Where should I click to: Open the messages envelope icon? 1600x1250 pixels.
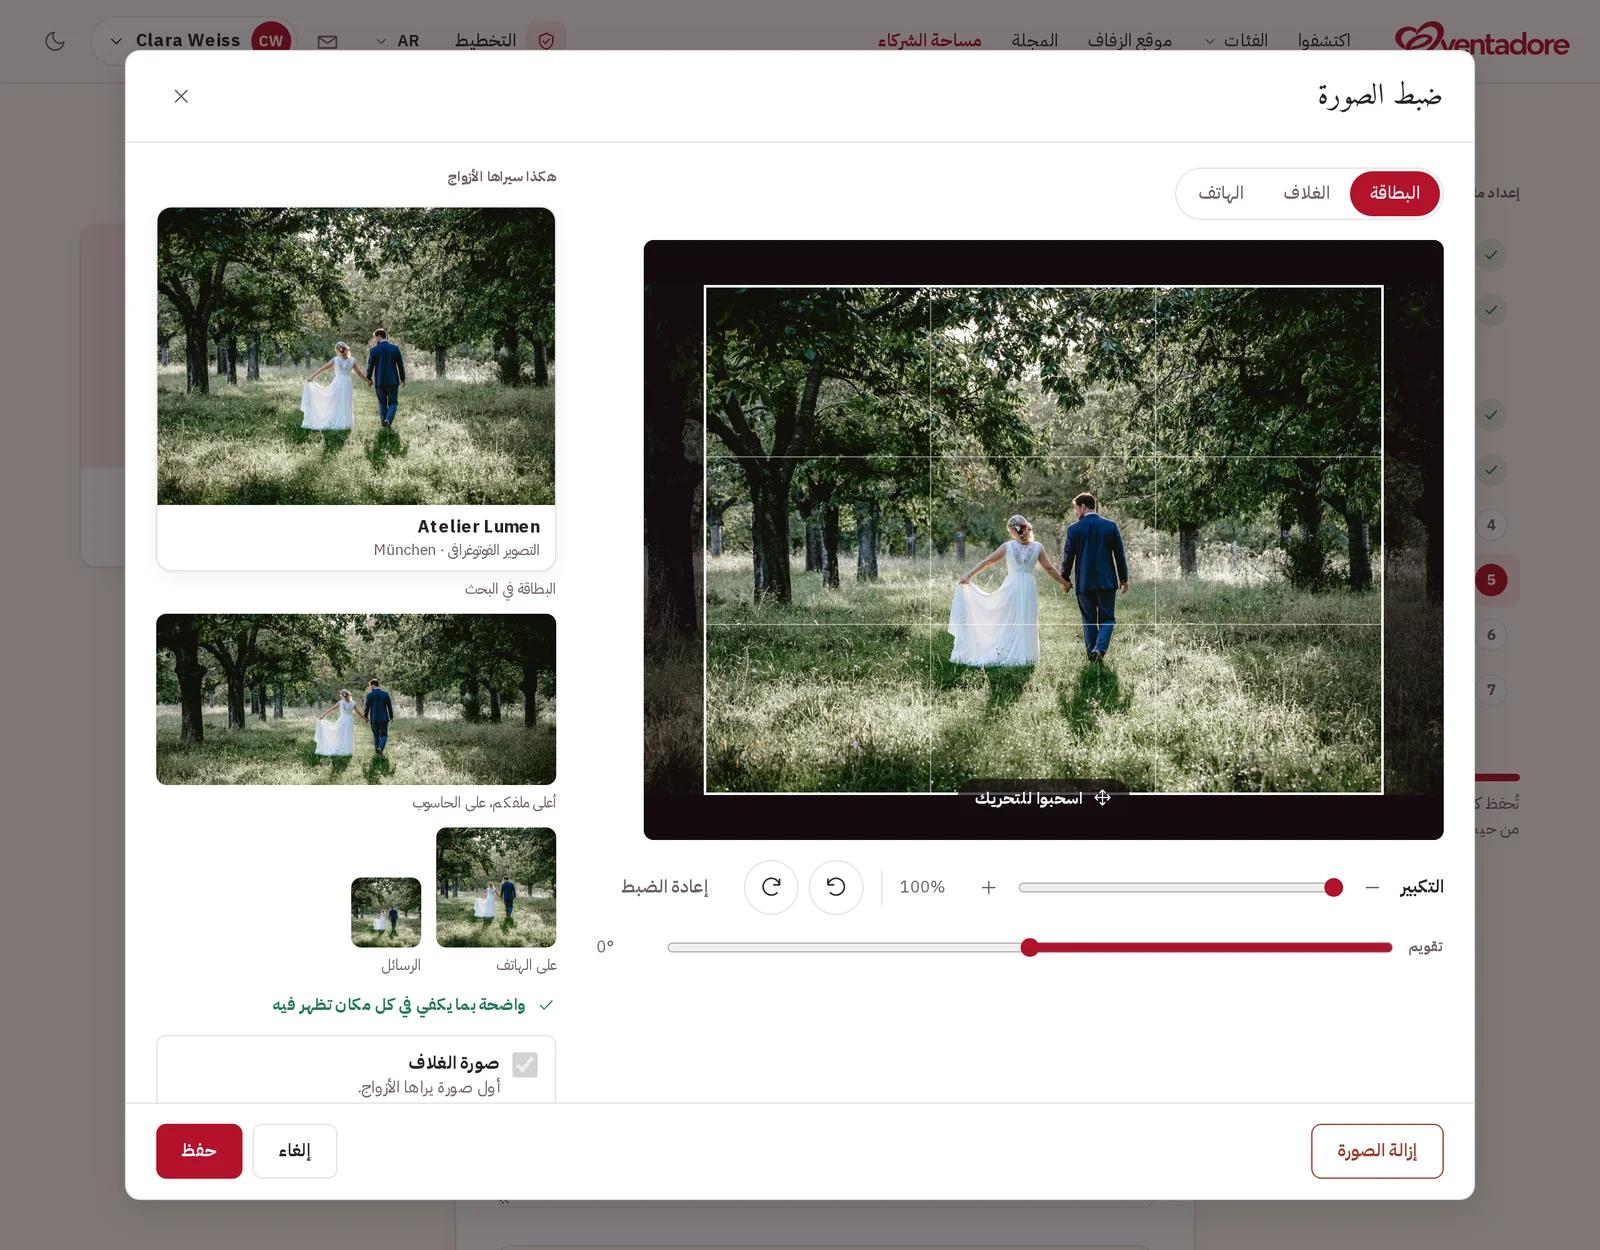[x=327, y=41]
